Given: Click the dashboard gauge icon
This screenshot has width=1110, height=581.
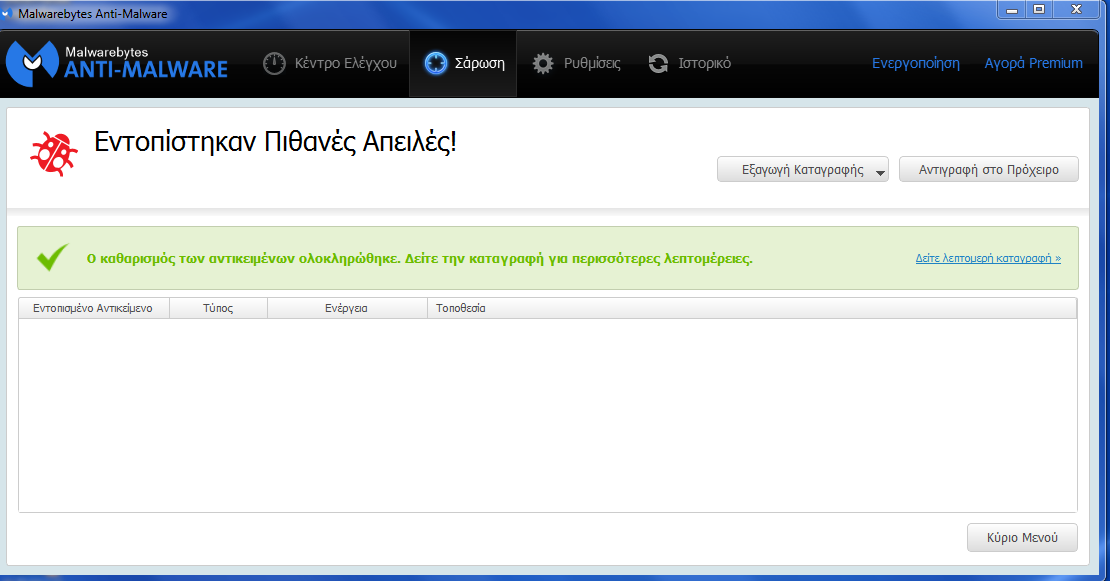Looking at the screenshot, I should [274, 64].
